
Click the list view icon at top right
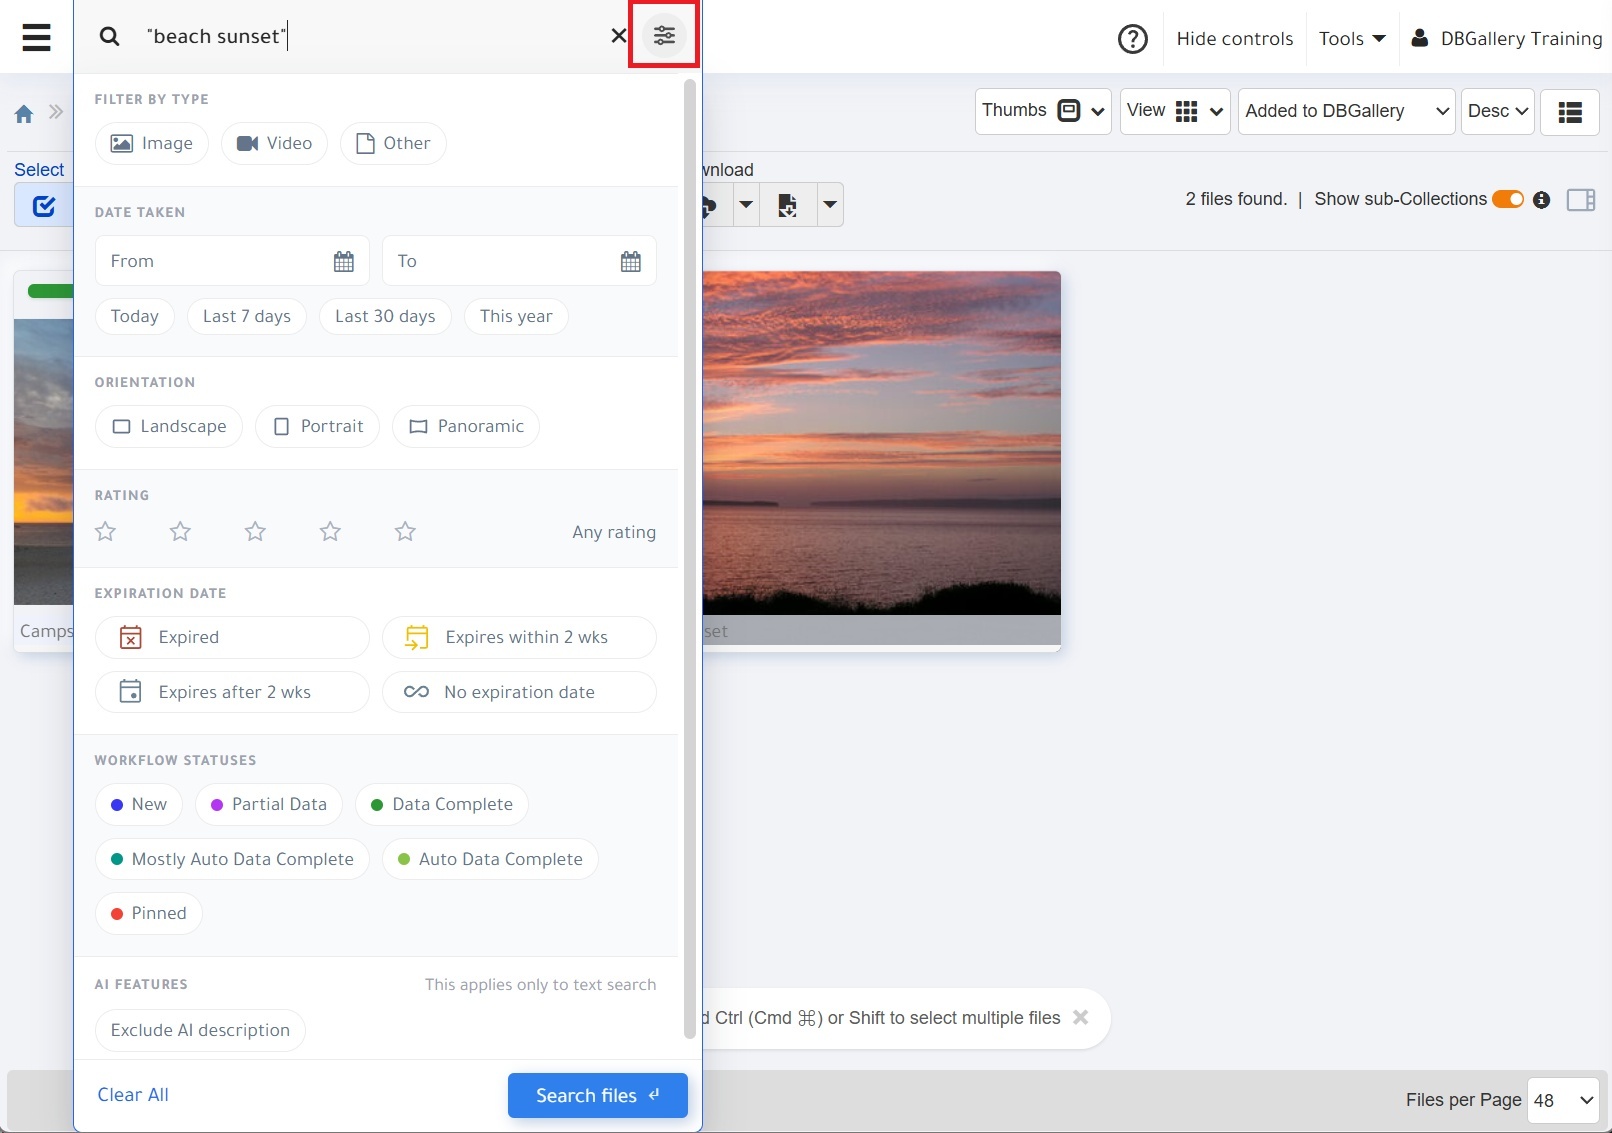coord(1569,112)
